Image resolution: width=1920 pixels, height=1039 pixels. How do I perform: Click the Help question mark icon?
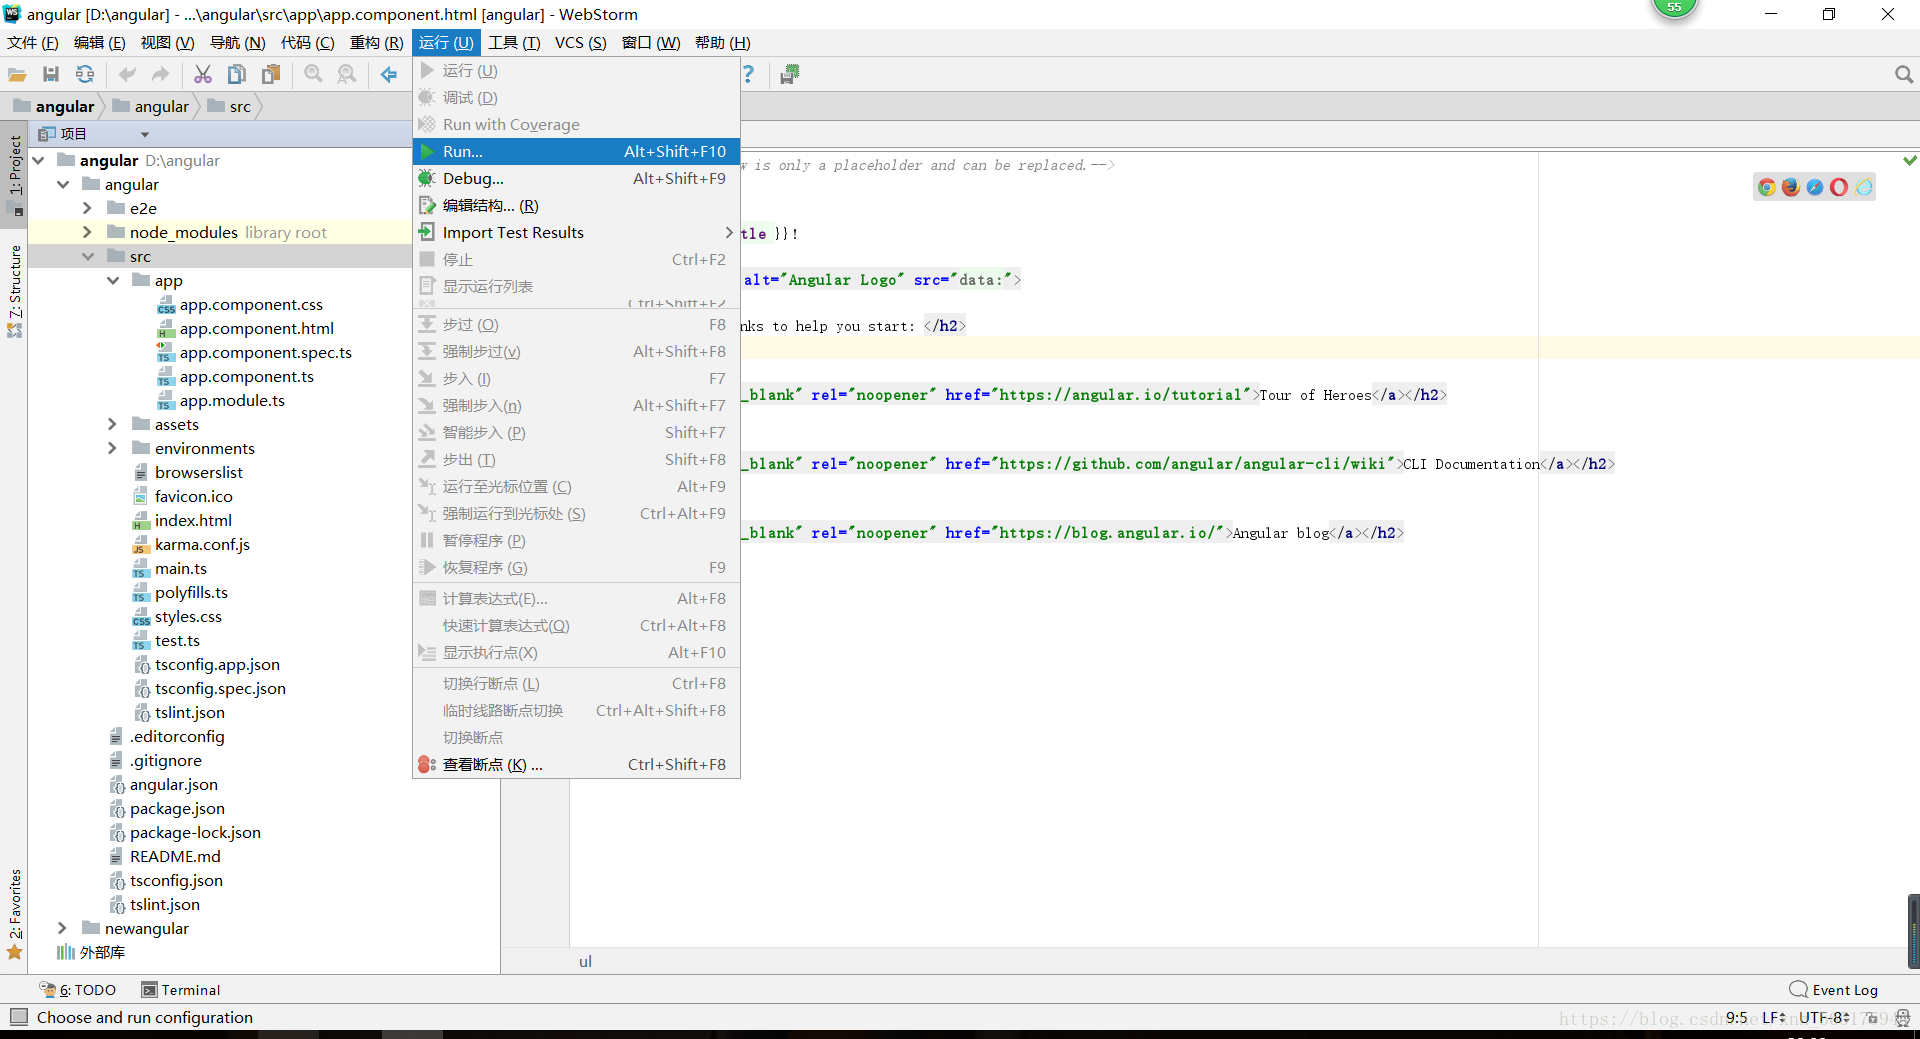(748, 74)
